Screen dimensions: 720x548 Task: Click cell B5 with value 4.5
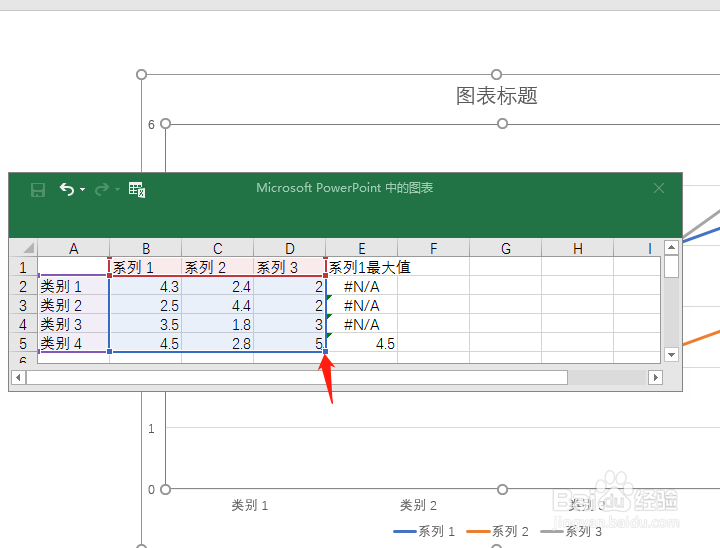[146, 343]
